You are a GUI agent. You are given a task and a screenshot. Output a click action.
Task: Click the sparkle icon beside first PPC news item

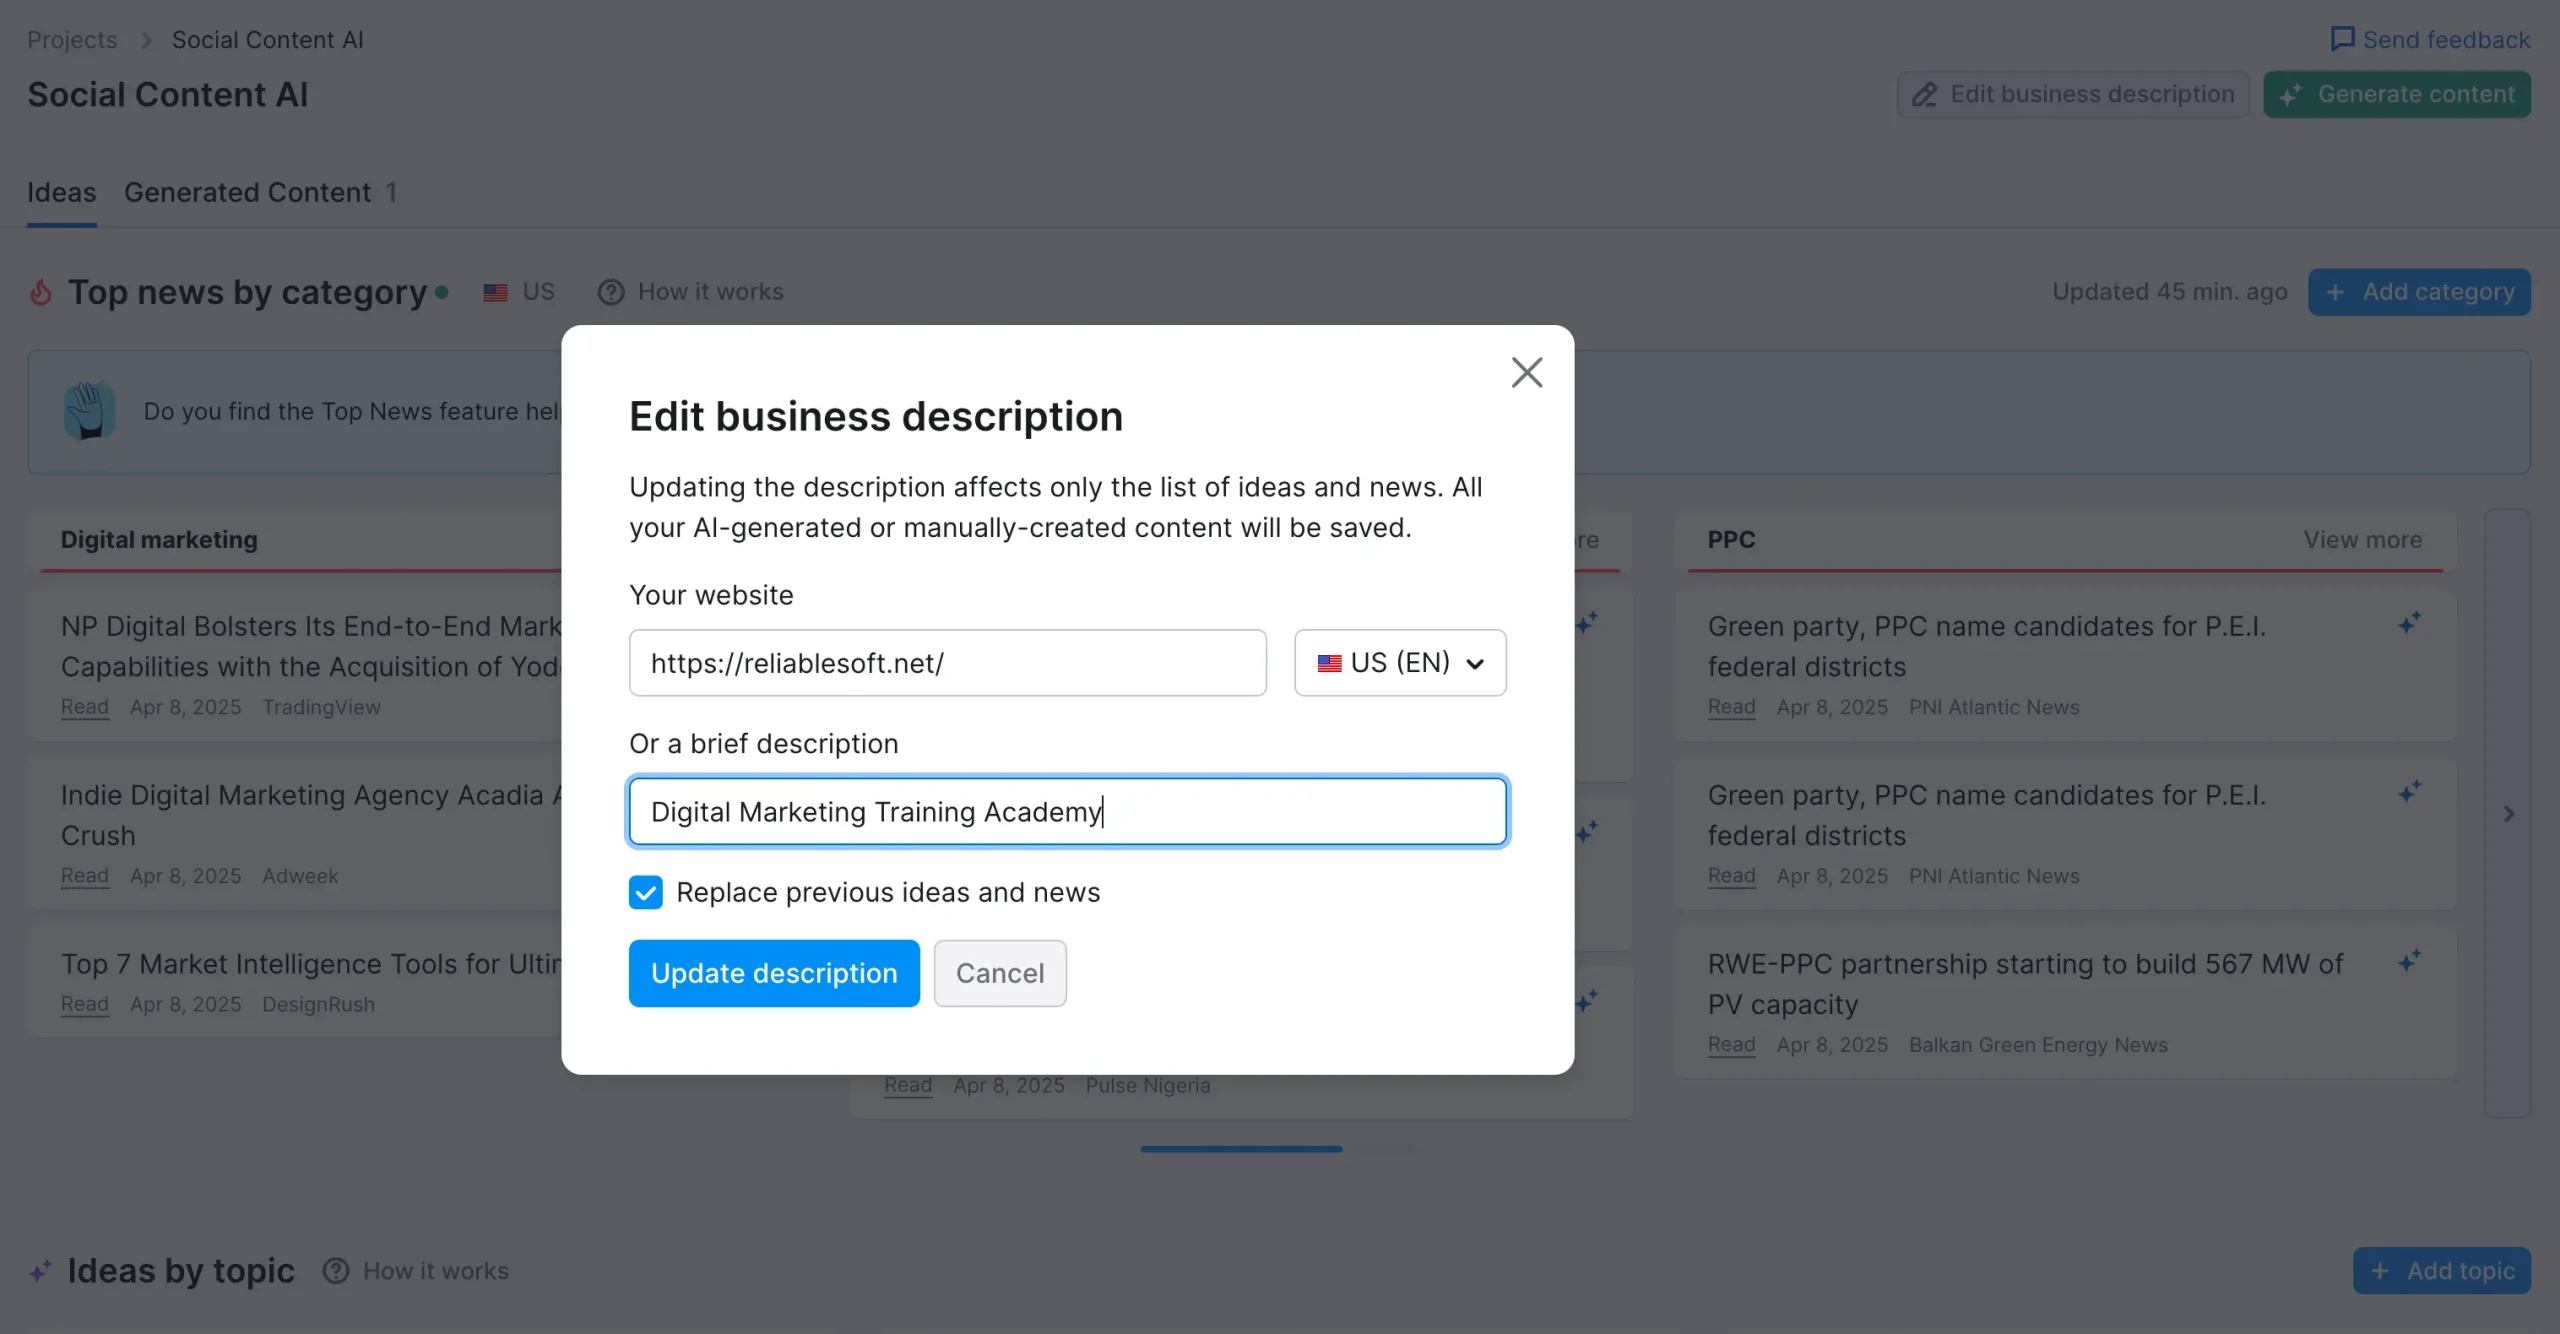coord(2409,624)
